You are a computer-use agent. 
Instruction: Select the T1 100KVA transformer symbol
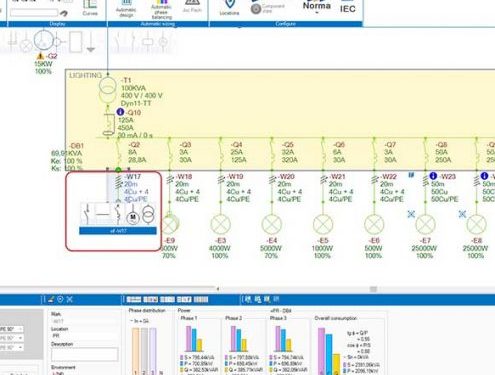click(x=108, y=89)
